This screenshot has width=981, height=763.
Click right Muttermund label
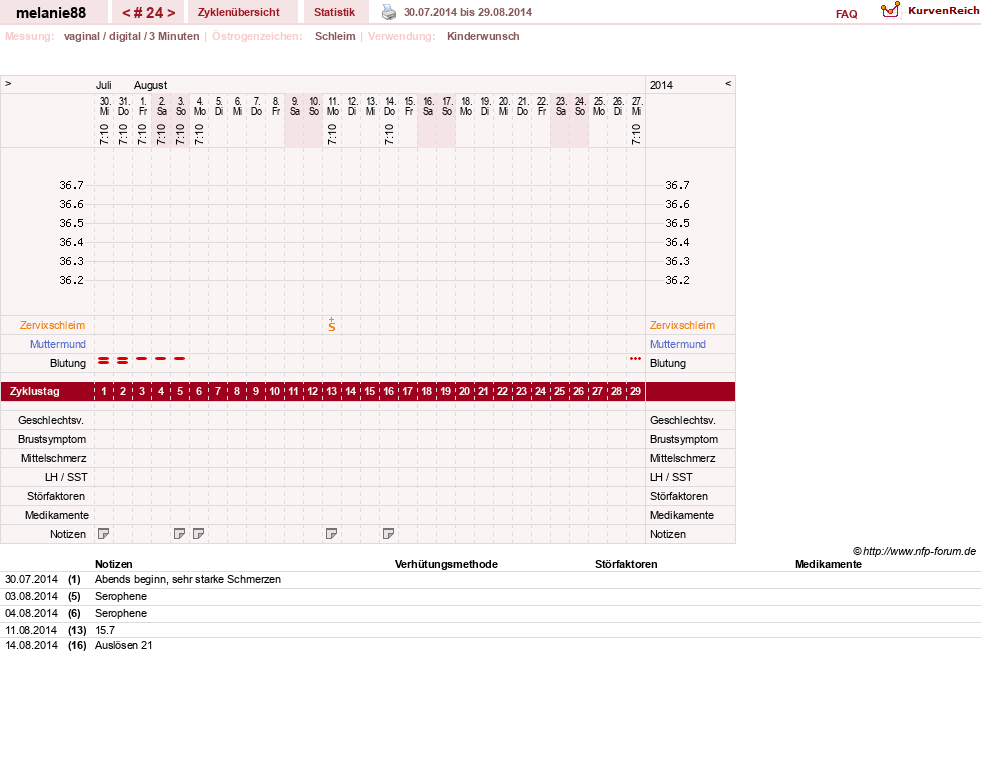coord(678,344)
